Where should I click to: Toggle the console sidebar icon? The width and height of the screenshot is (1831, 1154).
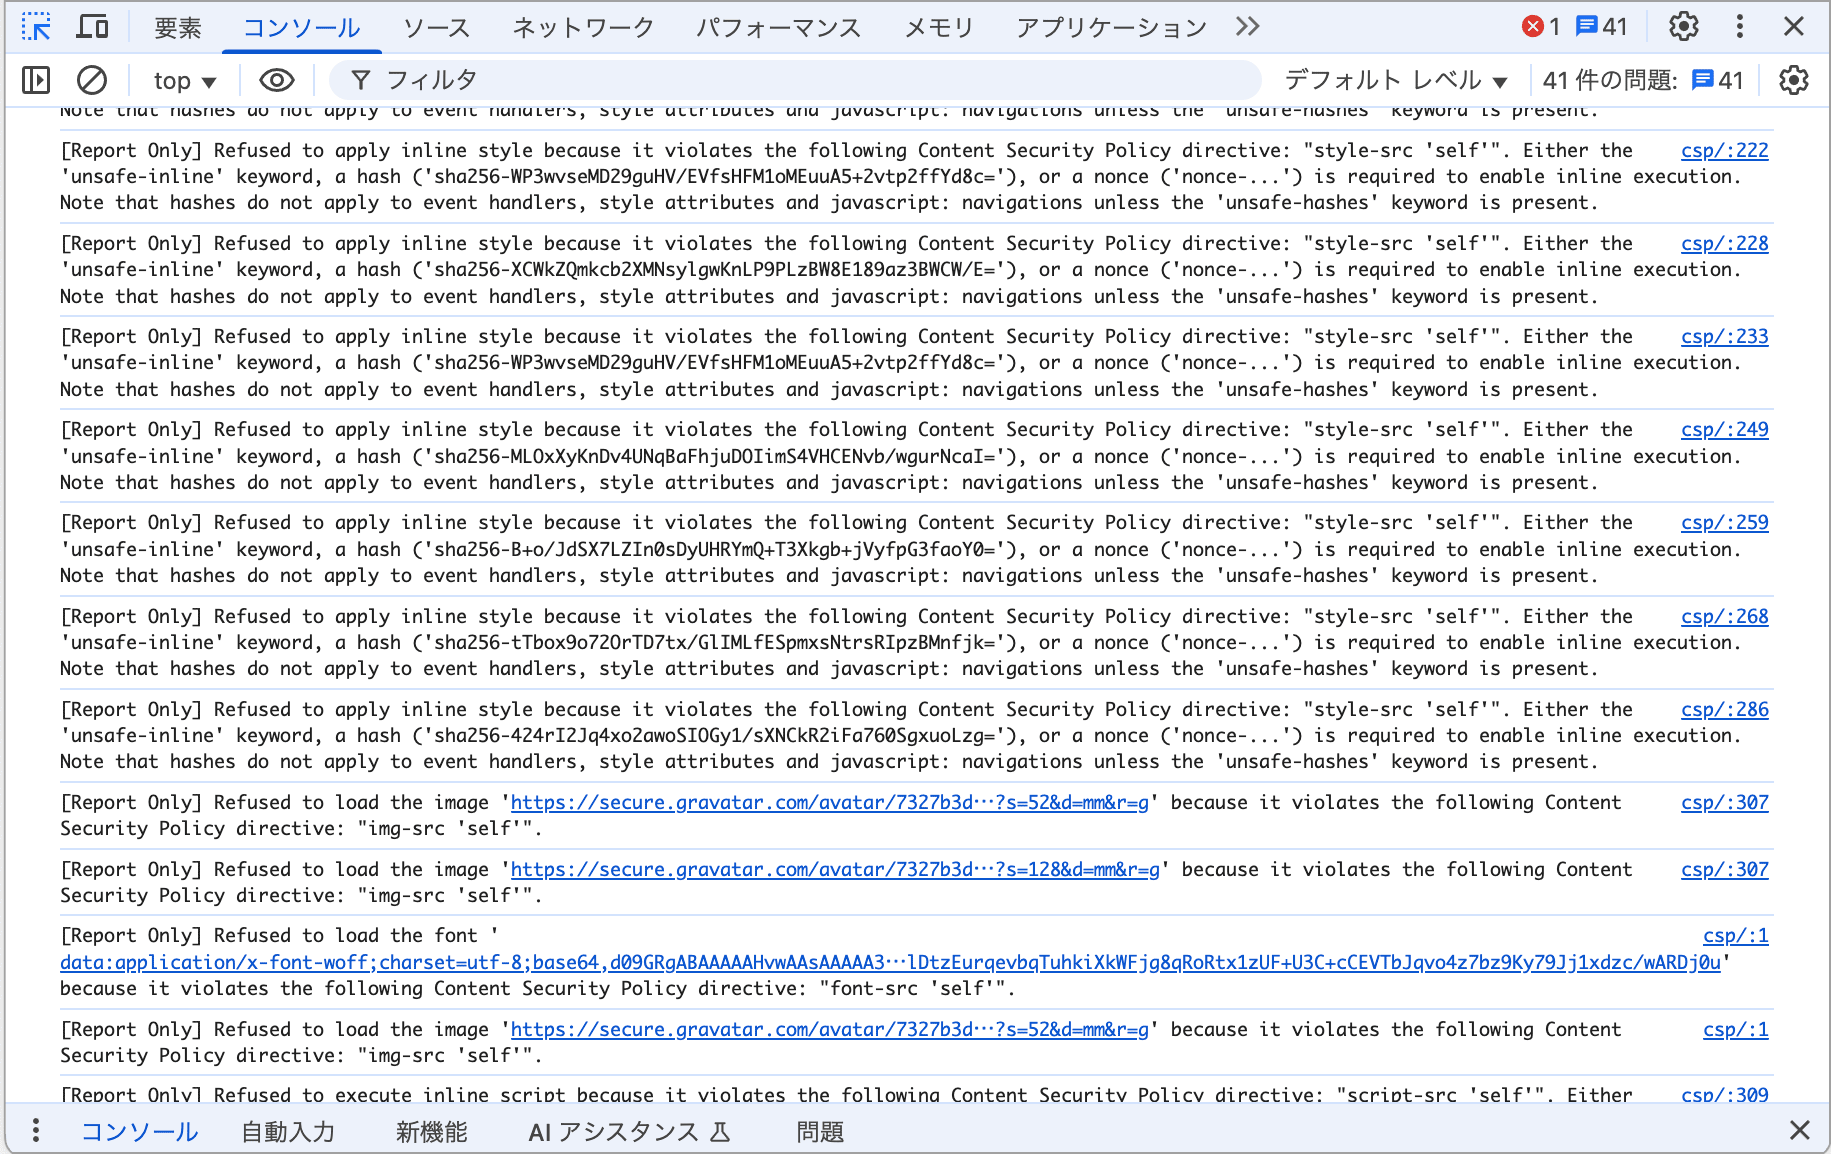[x=36, y=80]
